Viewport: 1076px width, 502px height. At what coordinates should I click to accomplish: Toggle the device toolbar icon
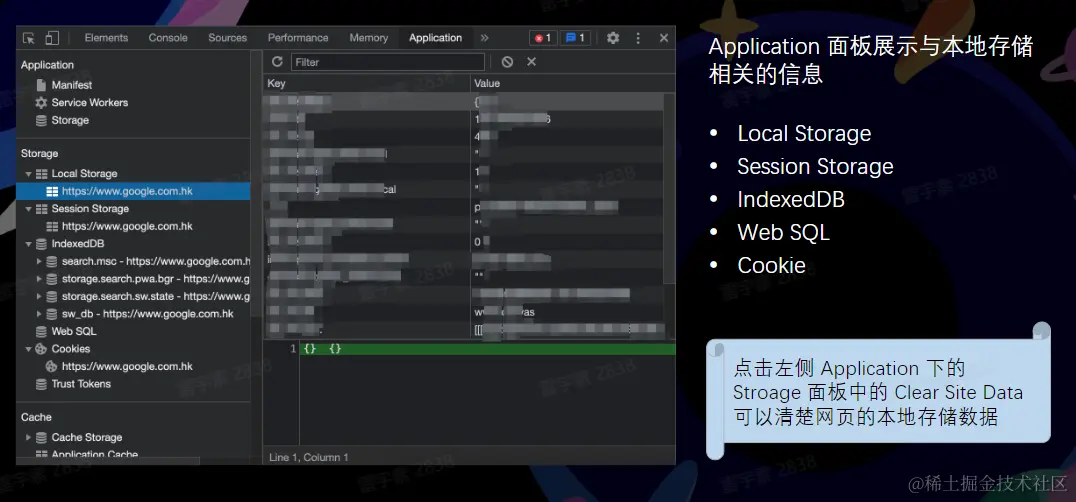point(52,38)
